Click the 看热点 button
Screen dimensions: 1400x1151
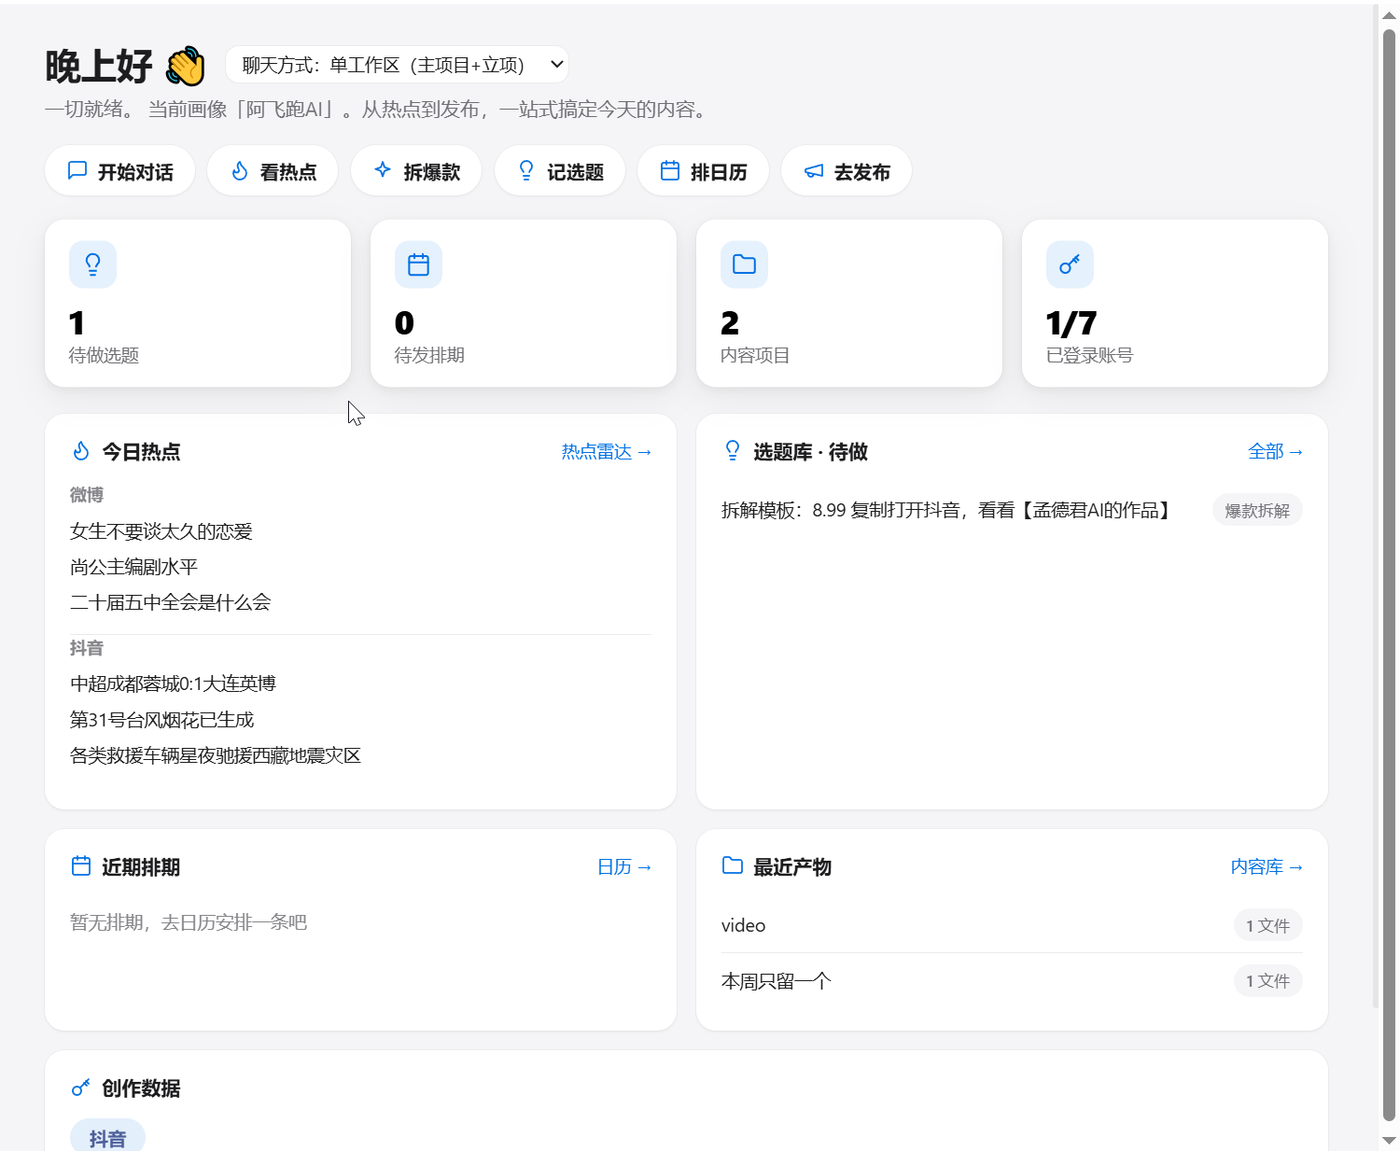(x=273, y=171)
